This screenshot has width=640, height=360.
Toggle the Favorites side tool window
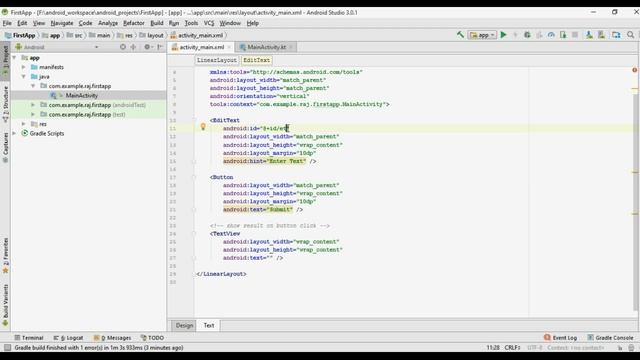coord(5,256)
